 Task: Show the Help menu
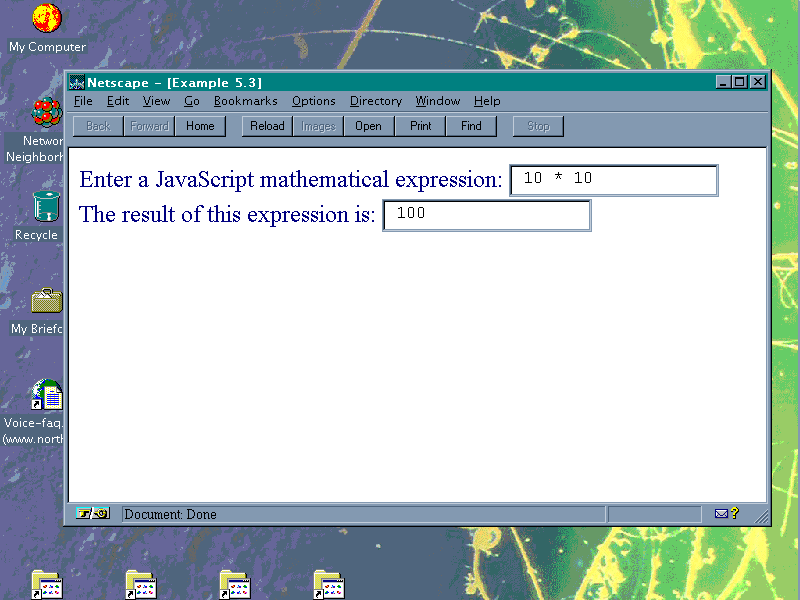click(487, 101)
